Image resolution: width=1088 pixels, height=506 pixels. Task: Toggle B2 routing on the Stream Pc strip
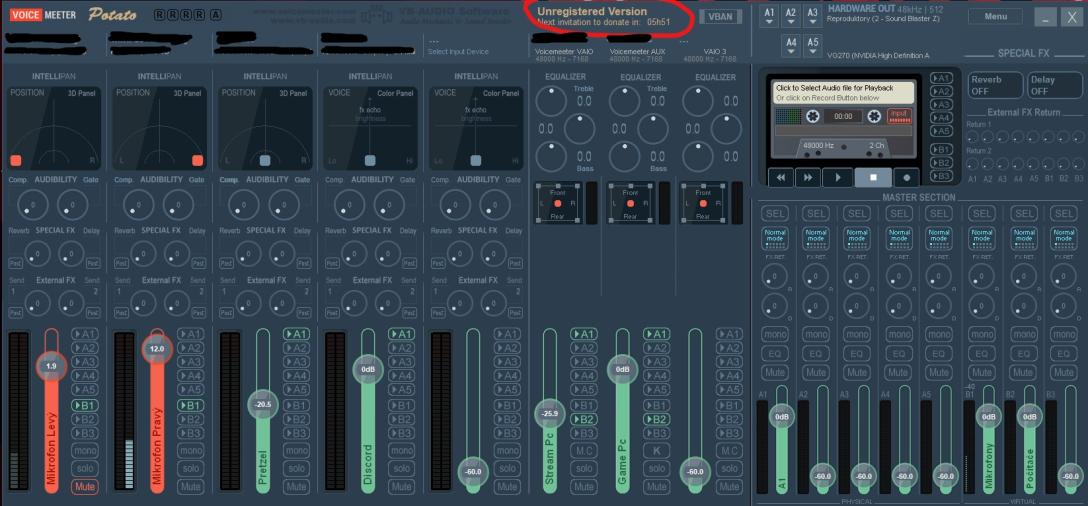coord(584,419)
